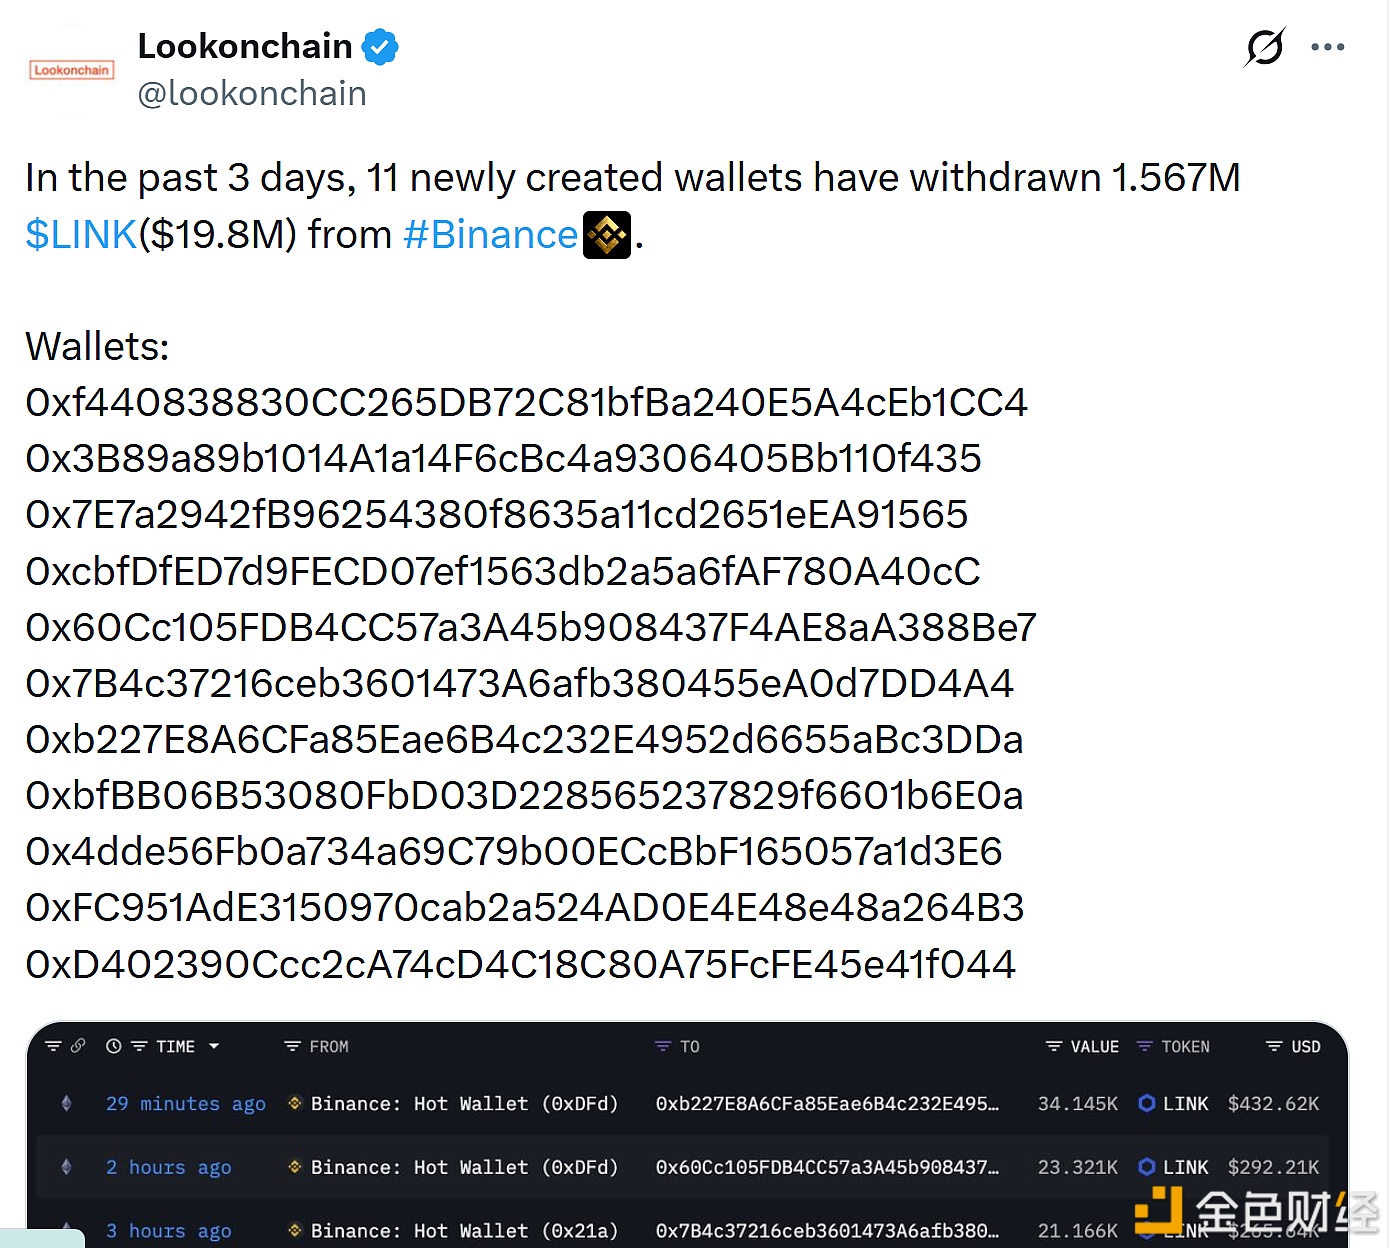Click the Binance icon in the first table row
Viewport: 1392px width, 1248px height.
[x=295, y=1103]
